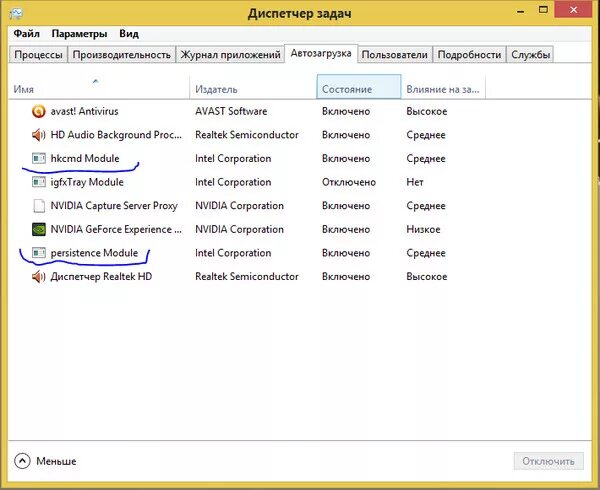
Task: Click Intel Corporation publisher of hkcmd Module
Action: click(x=233, y=158)
